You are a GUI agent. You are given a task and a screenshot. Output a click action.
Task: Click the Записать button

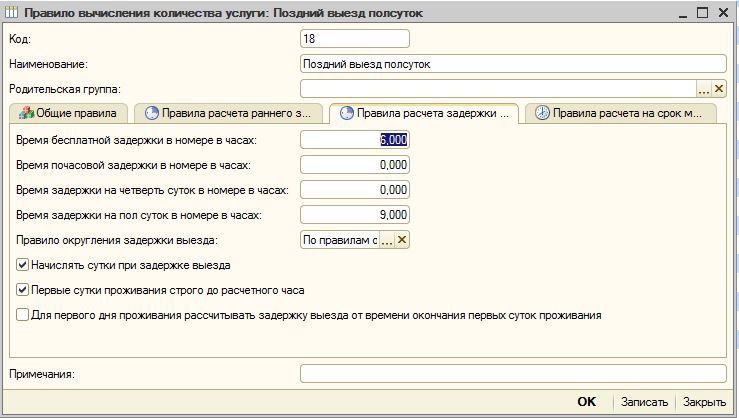pyautogui.click(x=644, y=402)
